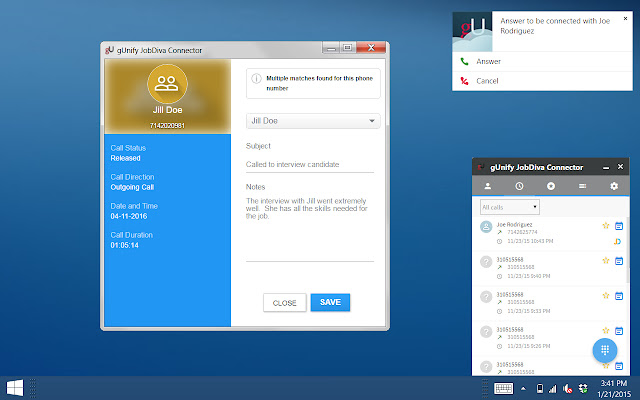640x400 pixels.
Task: Toggle the favorite star for Joe Rodriguez
Action: (606, 225)
